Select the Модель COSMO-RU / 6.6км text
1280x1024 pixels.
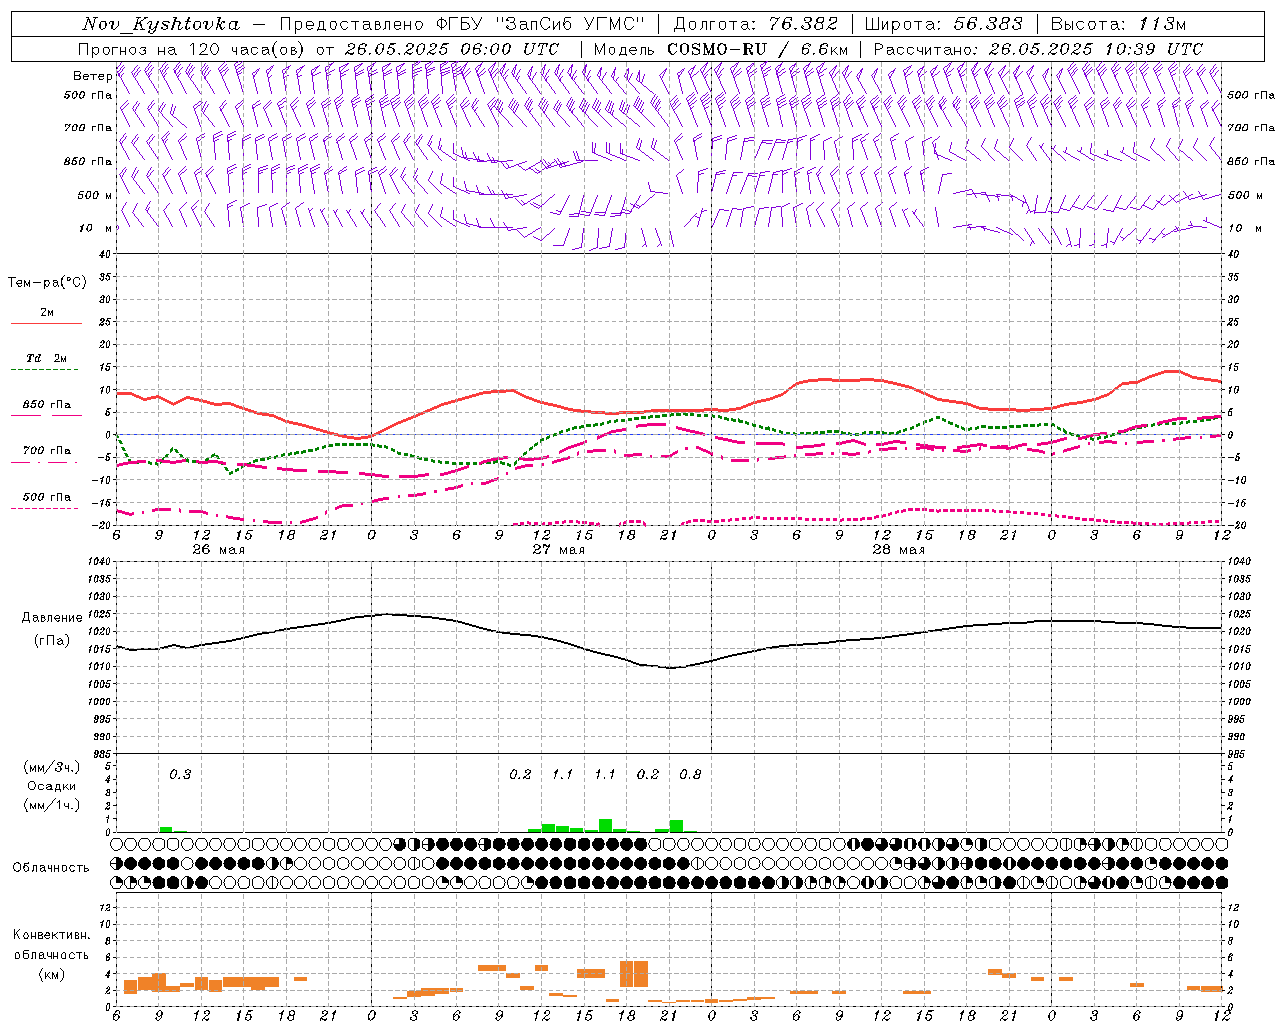click(x=721, y=49)
